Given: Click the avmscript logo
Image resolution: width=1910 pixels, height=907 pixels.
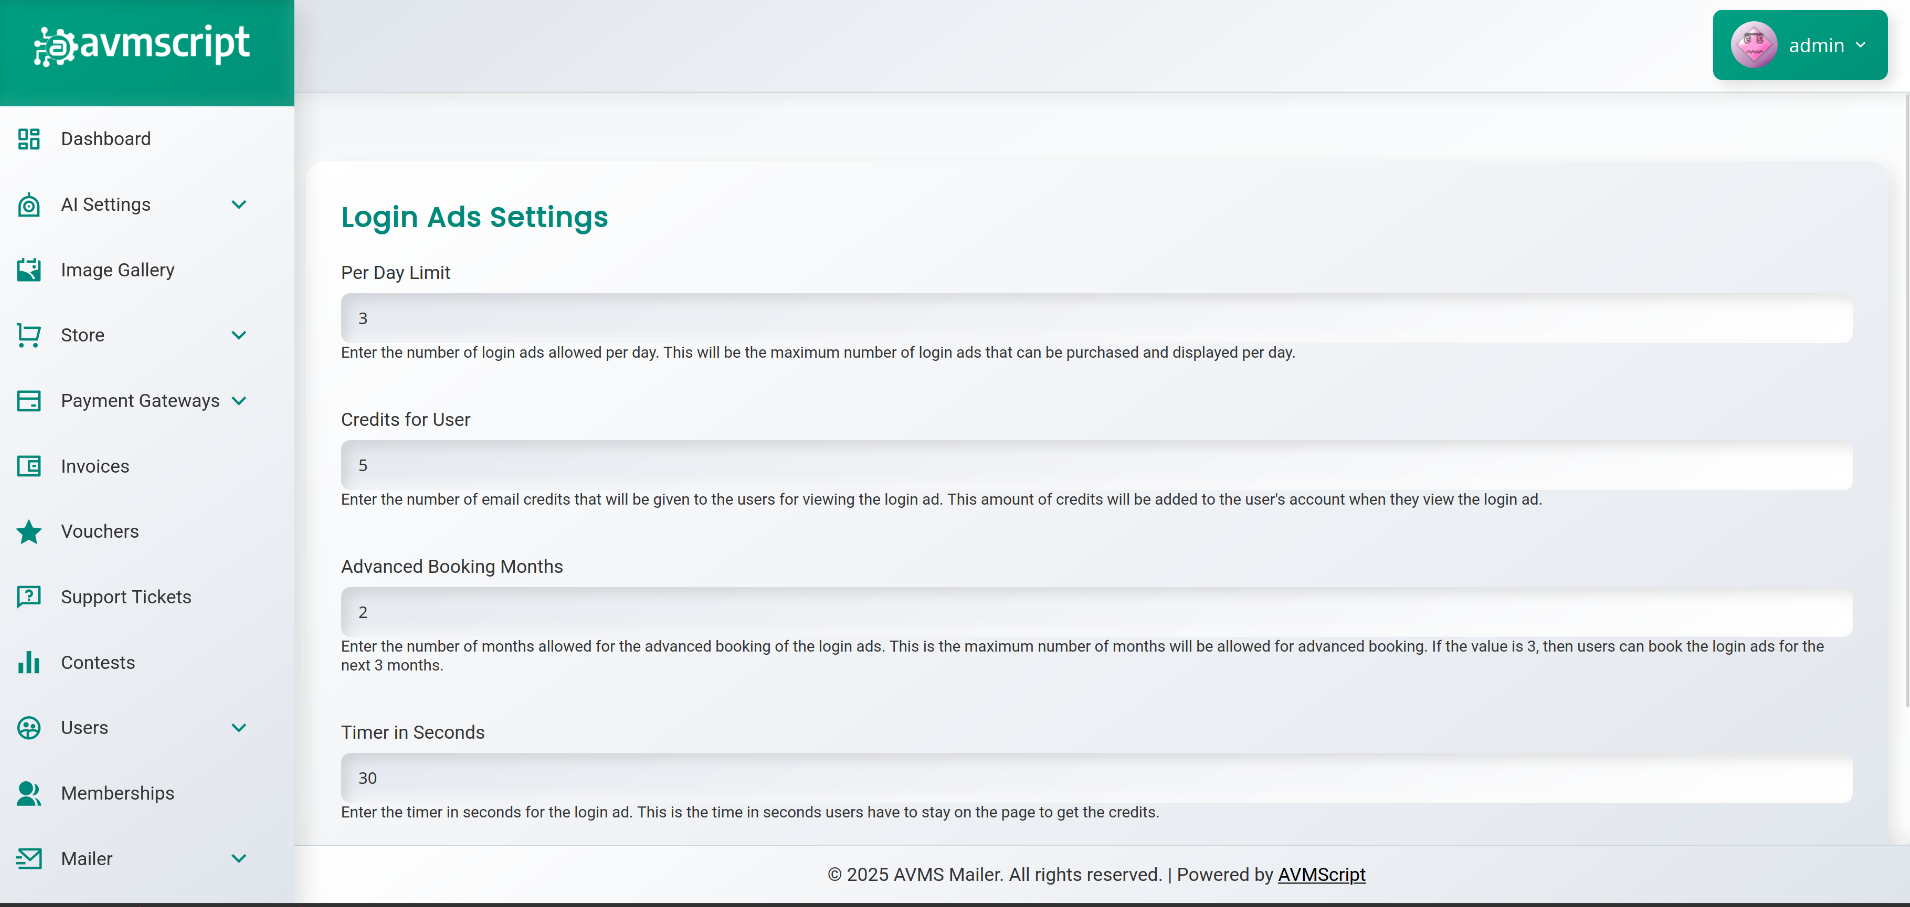Looking at the screenshot, I should (142, 45).
